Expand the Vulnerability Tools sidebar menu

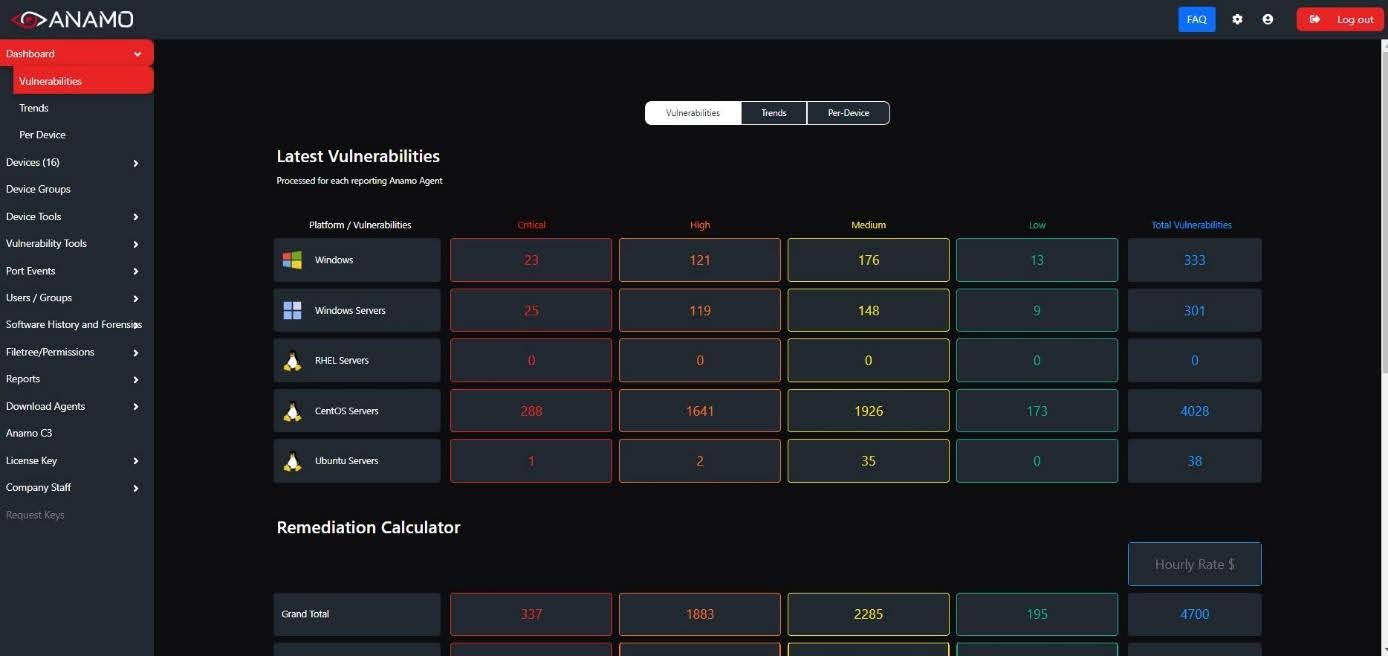click(136, 244)
